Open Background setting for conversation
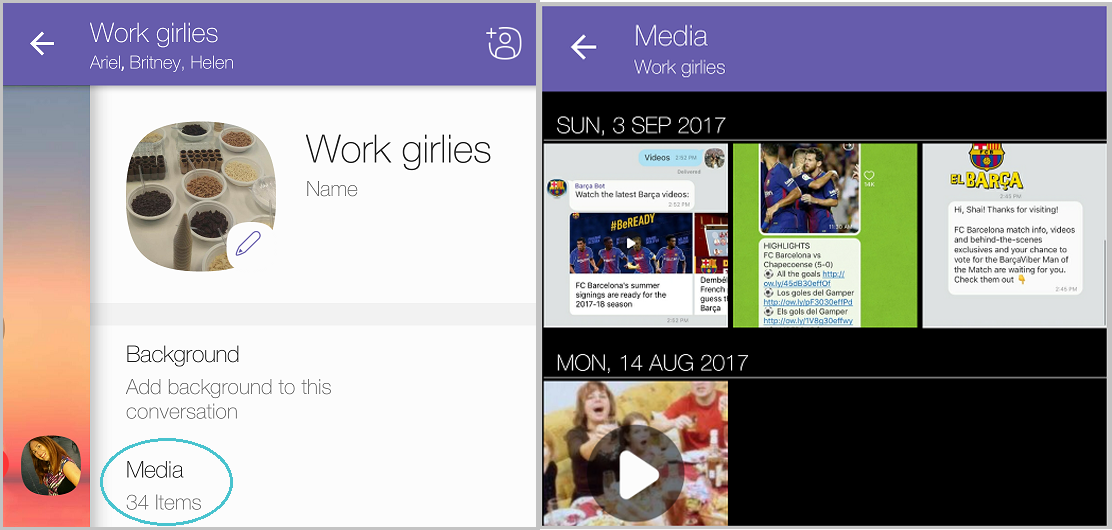Screen dimensions: 1112x530 228,382
